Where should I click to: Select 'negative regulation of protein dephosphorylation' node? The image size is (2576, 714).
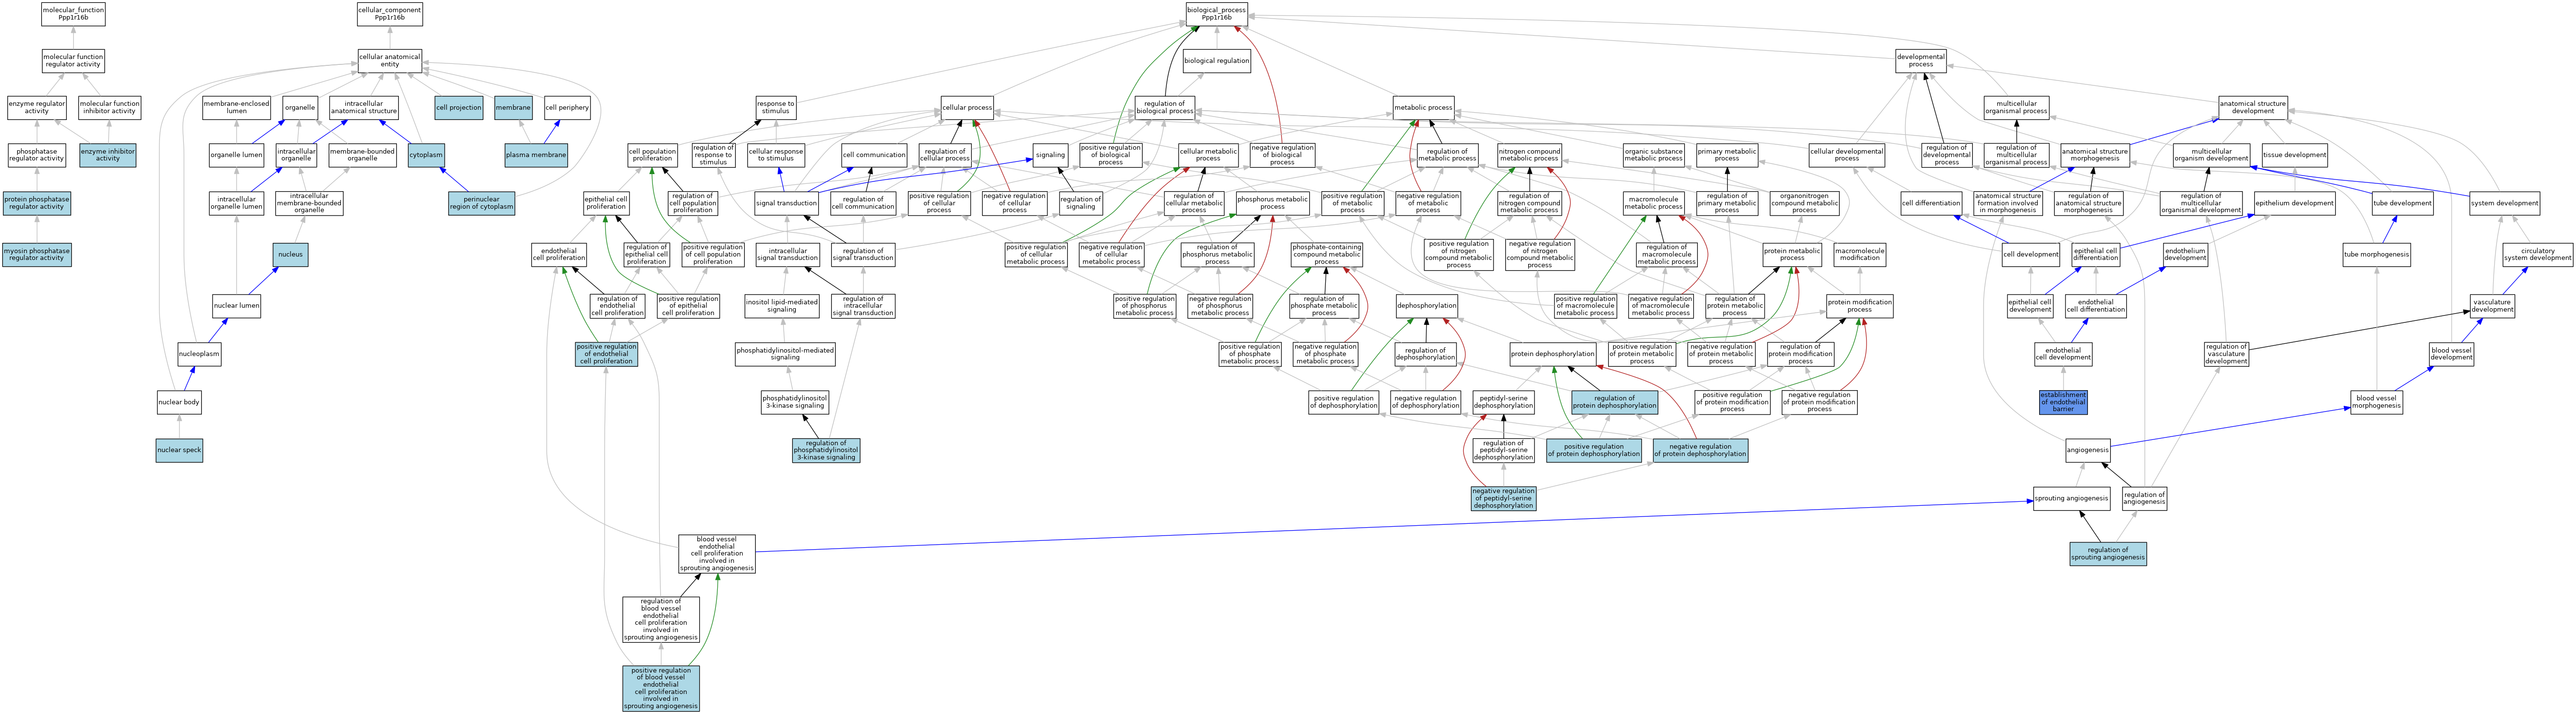1700,450
